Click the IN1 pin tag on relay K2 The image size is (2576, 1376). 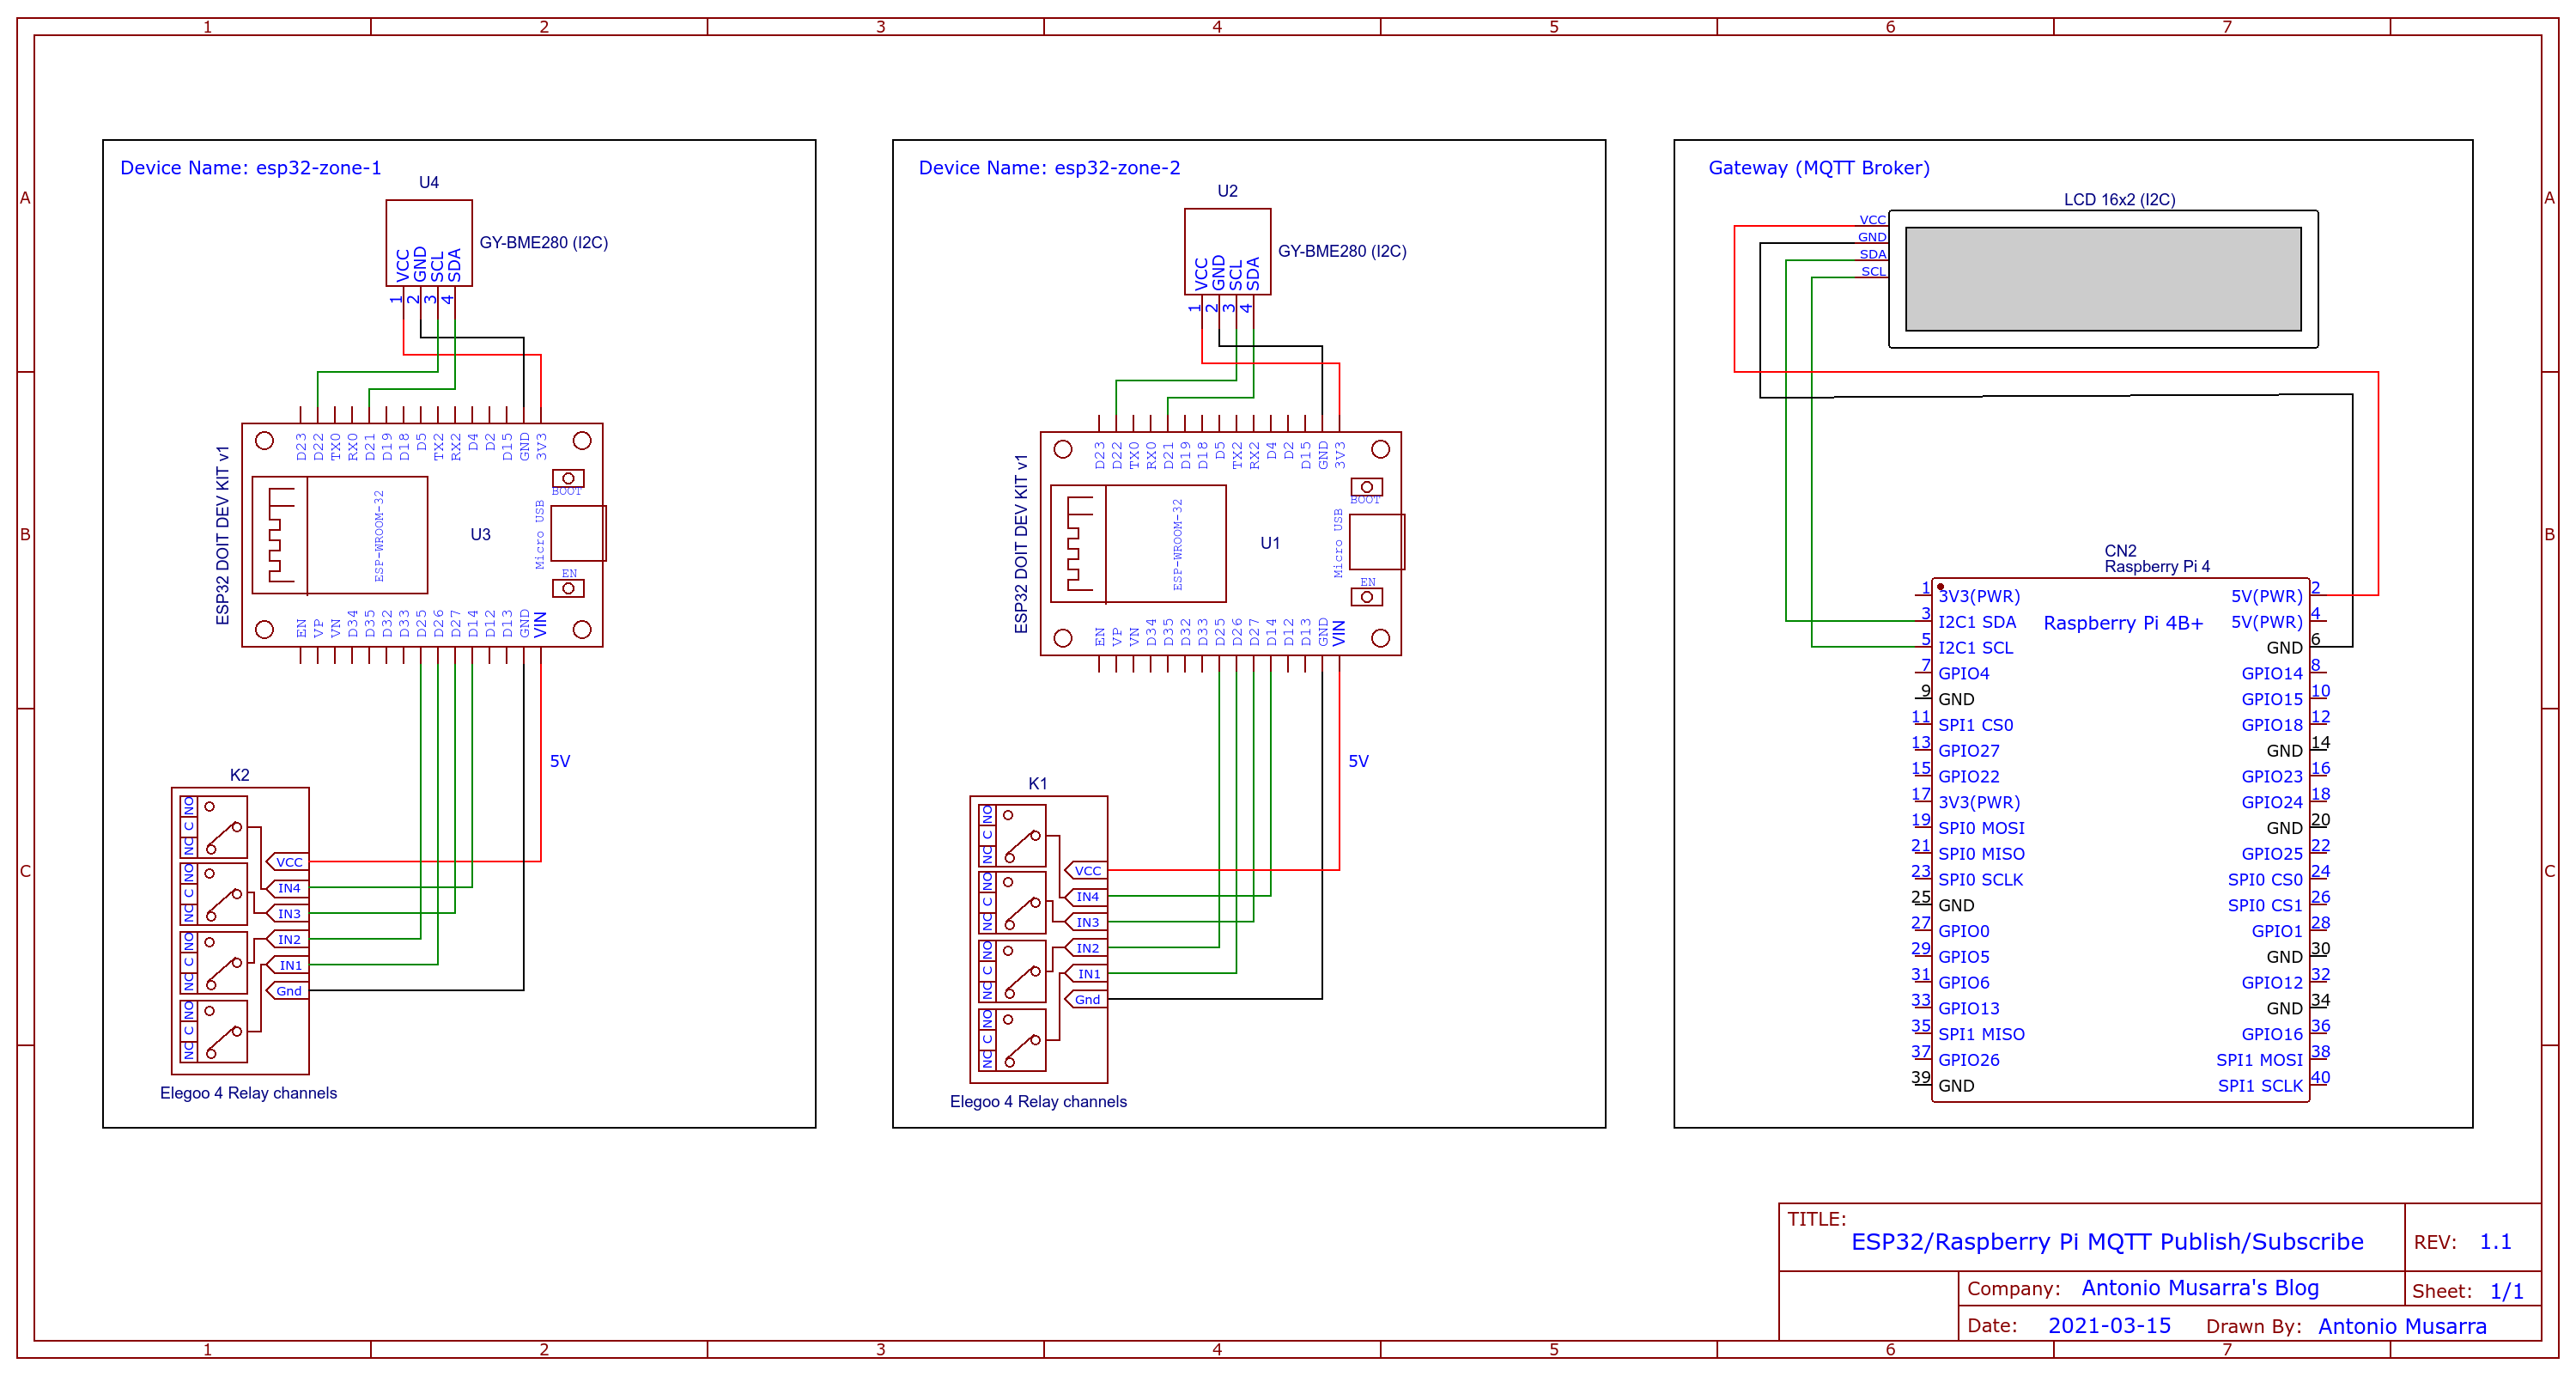(x=290, y=965)
